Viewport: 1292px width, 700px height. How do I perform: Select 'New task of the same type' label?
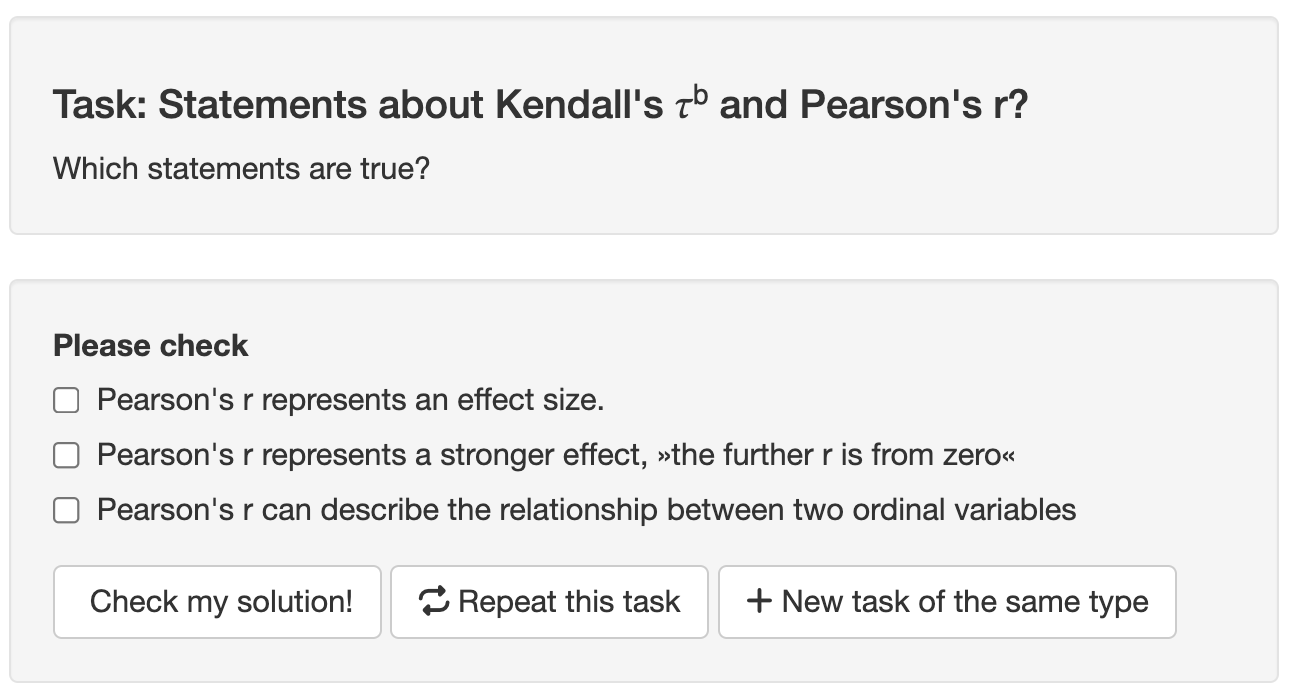(x=964, y=602)
